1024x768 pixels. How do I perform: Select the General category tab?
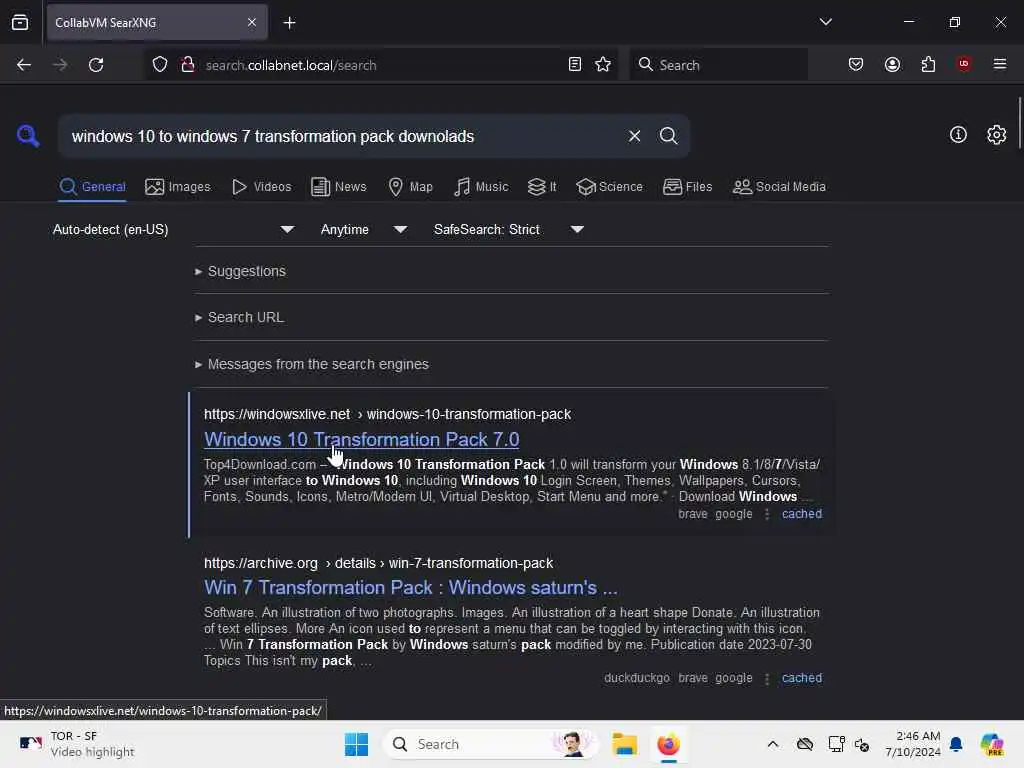(x=92, y=187)
